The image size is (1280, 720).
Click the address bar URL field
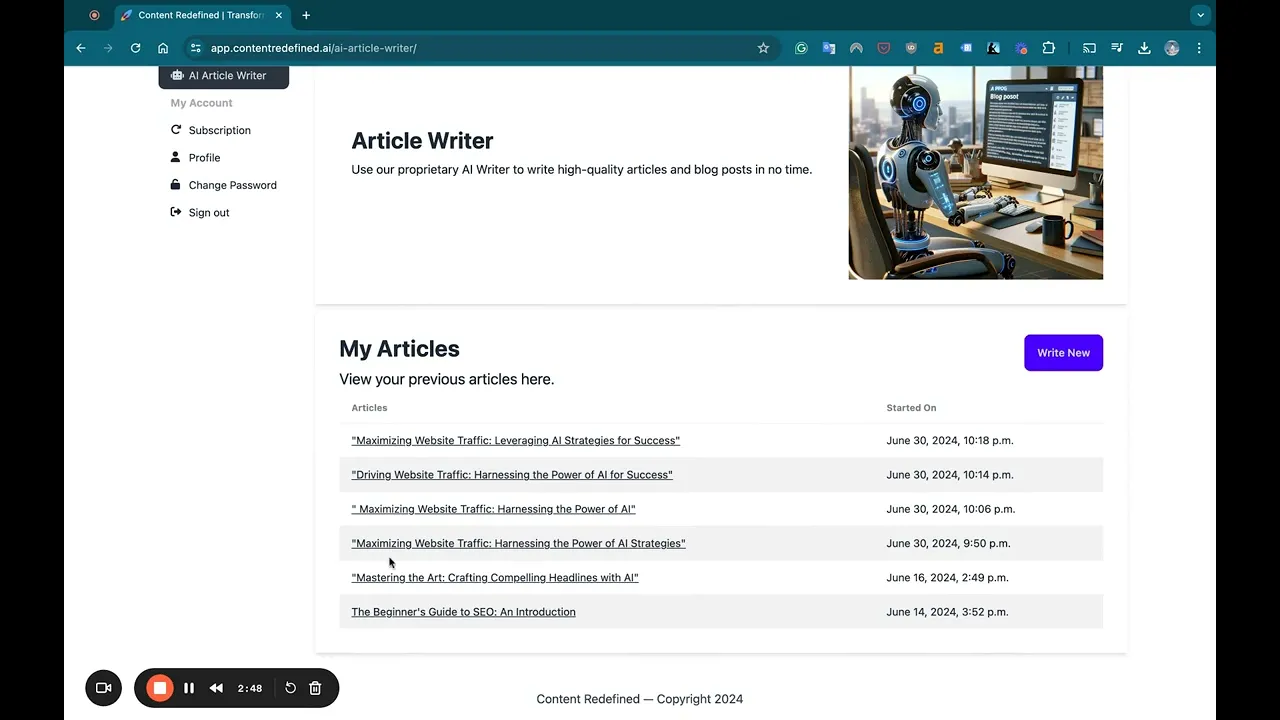click(x=480, y=48)
